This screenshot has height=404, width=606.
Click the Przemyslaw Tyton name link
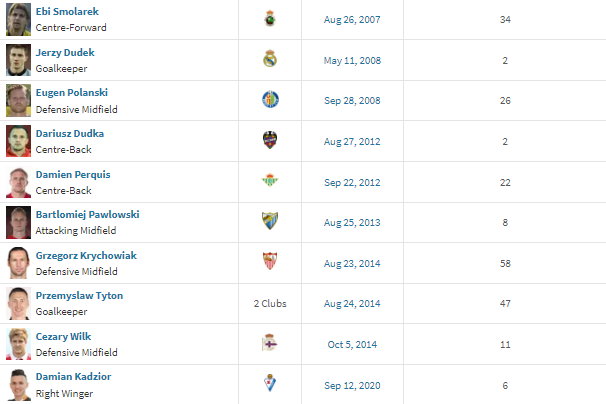(x=80, y=296)
